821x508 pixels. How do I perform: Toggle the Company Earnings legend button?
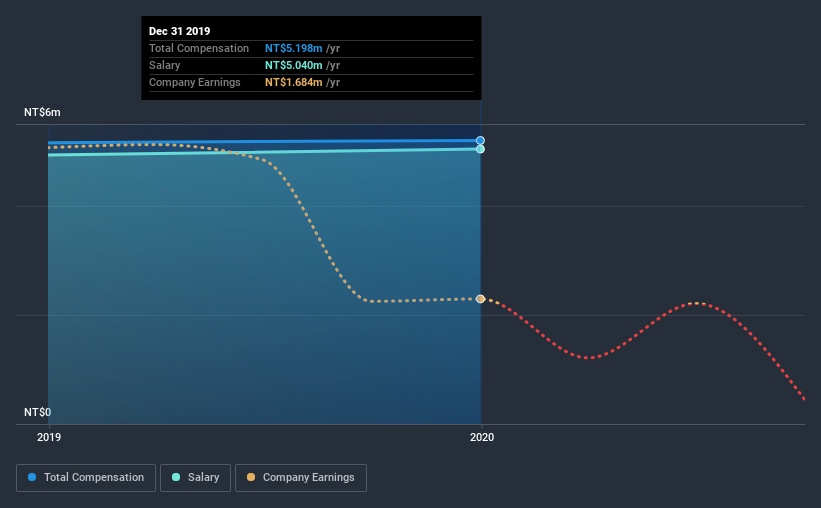(301, 478)
